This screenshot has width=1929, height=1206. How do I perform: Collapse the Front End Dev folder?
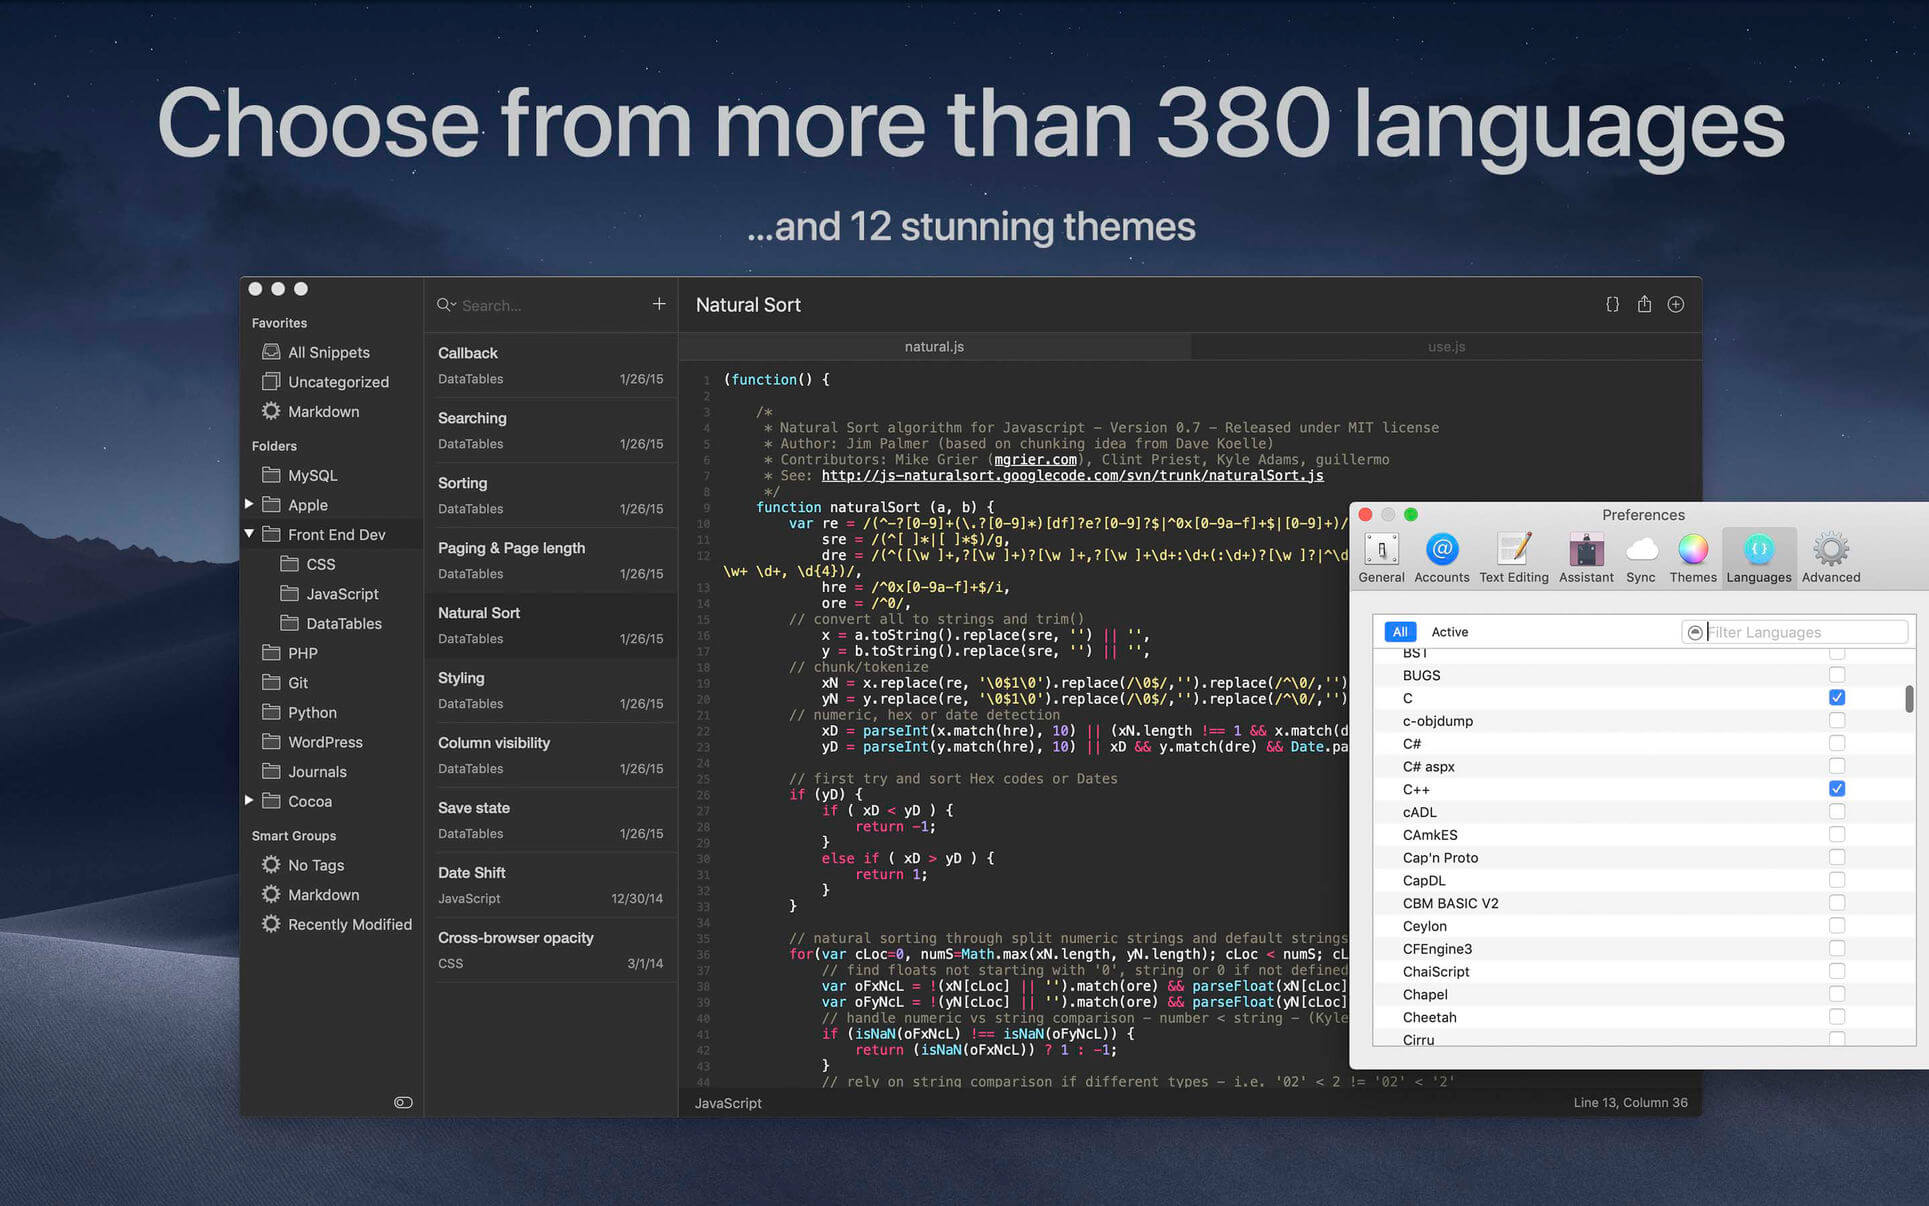(x=249, y=534)
